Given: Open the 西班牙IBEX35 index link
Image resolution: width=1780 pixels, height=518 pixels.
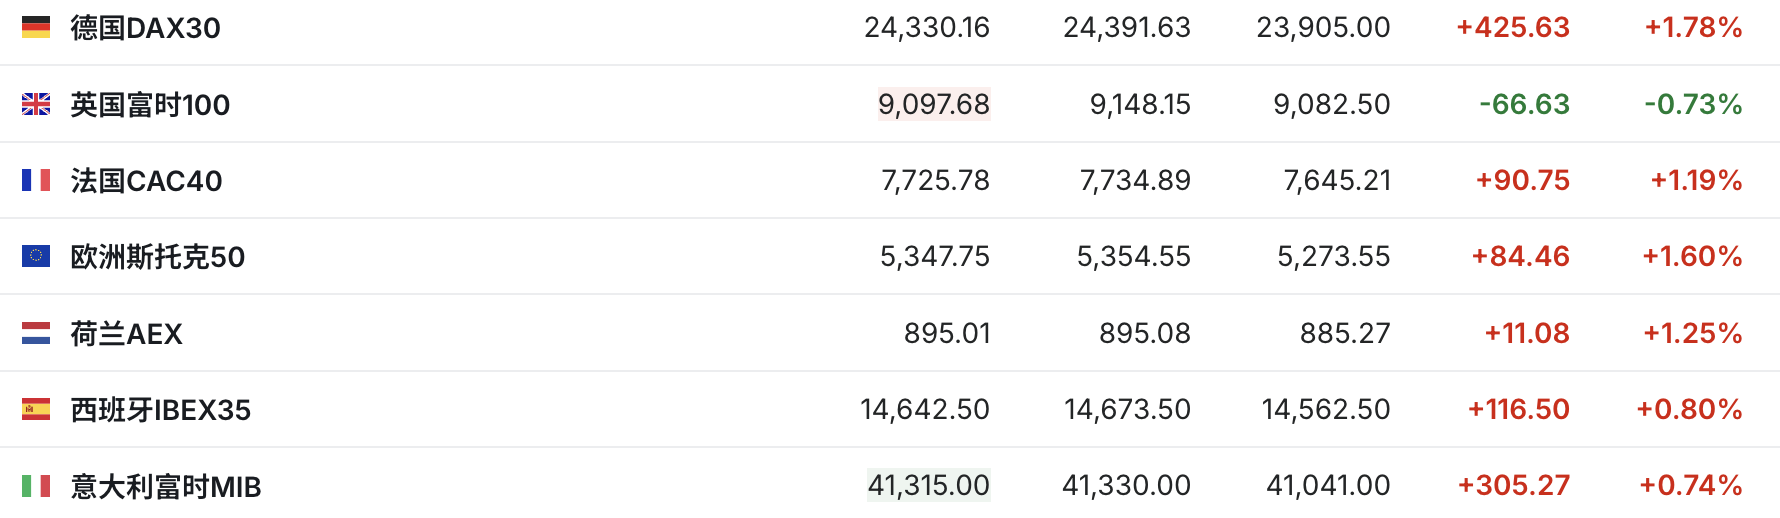Looking at the screenshot, I should [x=161, y=410].
